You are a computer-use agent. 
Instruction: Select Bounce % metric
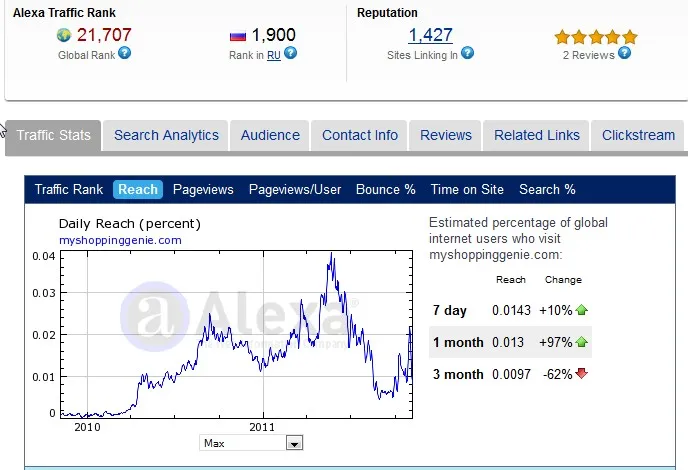(385, 189)
